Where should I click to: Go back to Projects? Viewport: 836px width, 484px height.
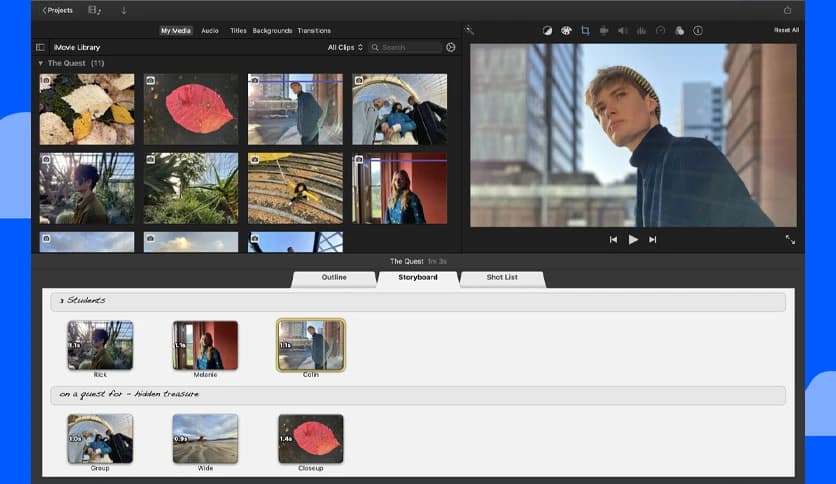[x=58, y=10]
